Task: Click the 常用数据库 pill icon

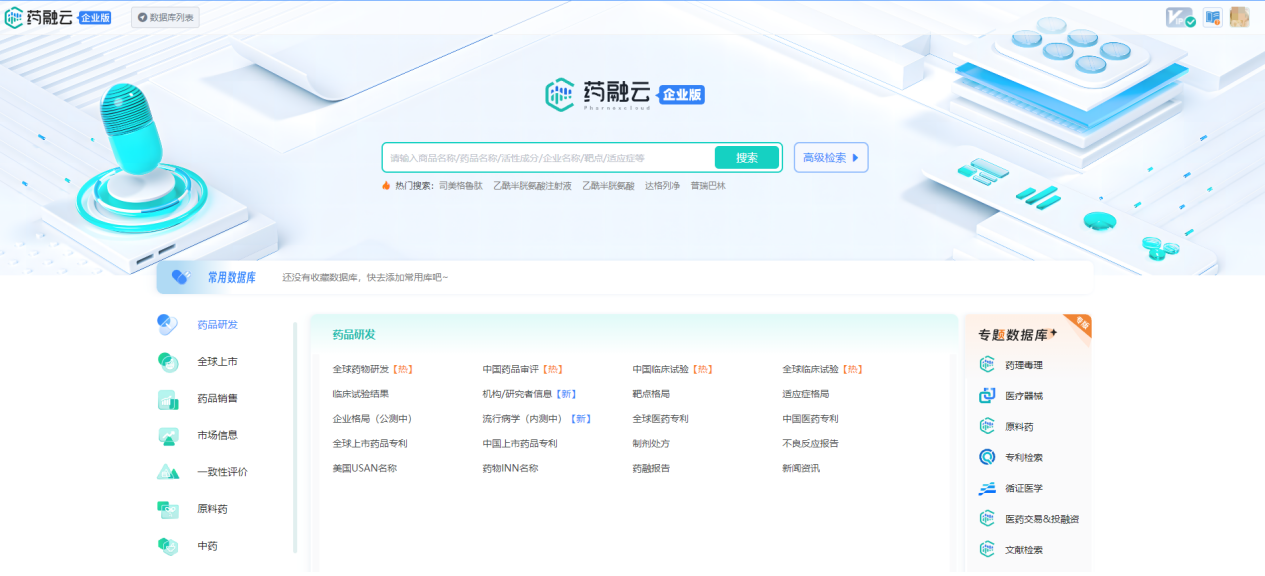Action: (180, 277)
